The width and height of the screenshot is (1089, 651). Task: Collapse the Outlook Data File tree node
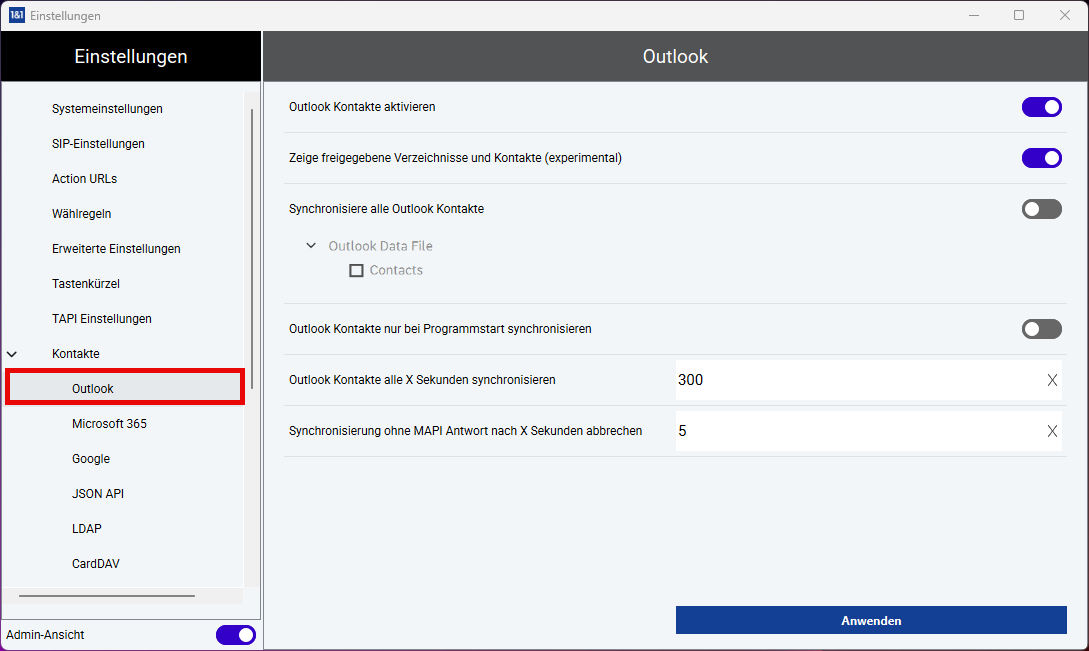pos(311,246)
